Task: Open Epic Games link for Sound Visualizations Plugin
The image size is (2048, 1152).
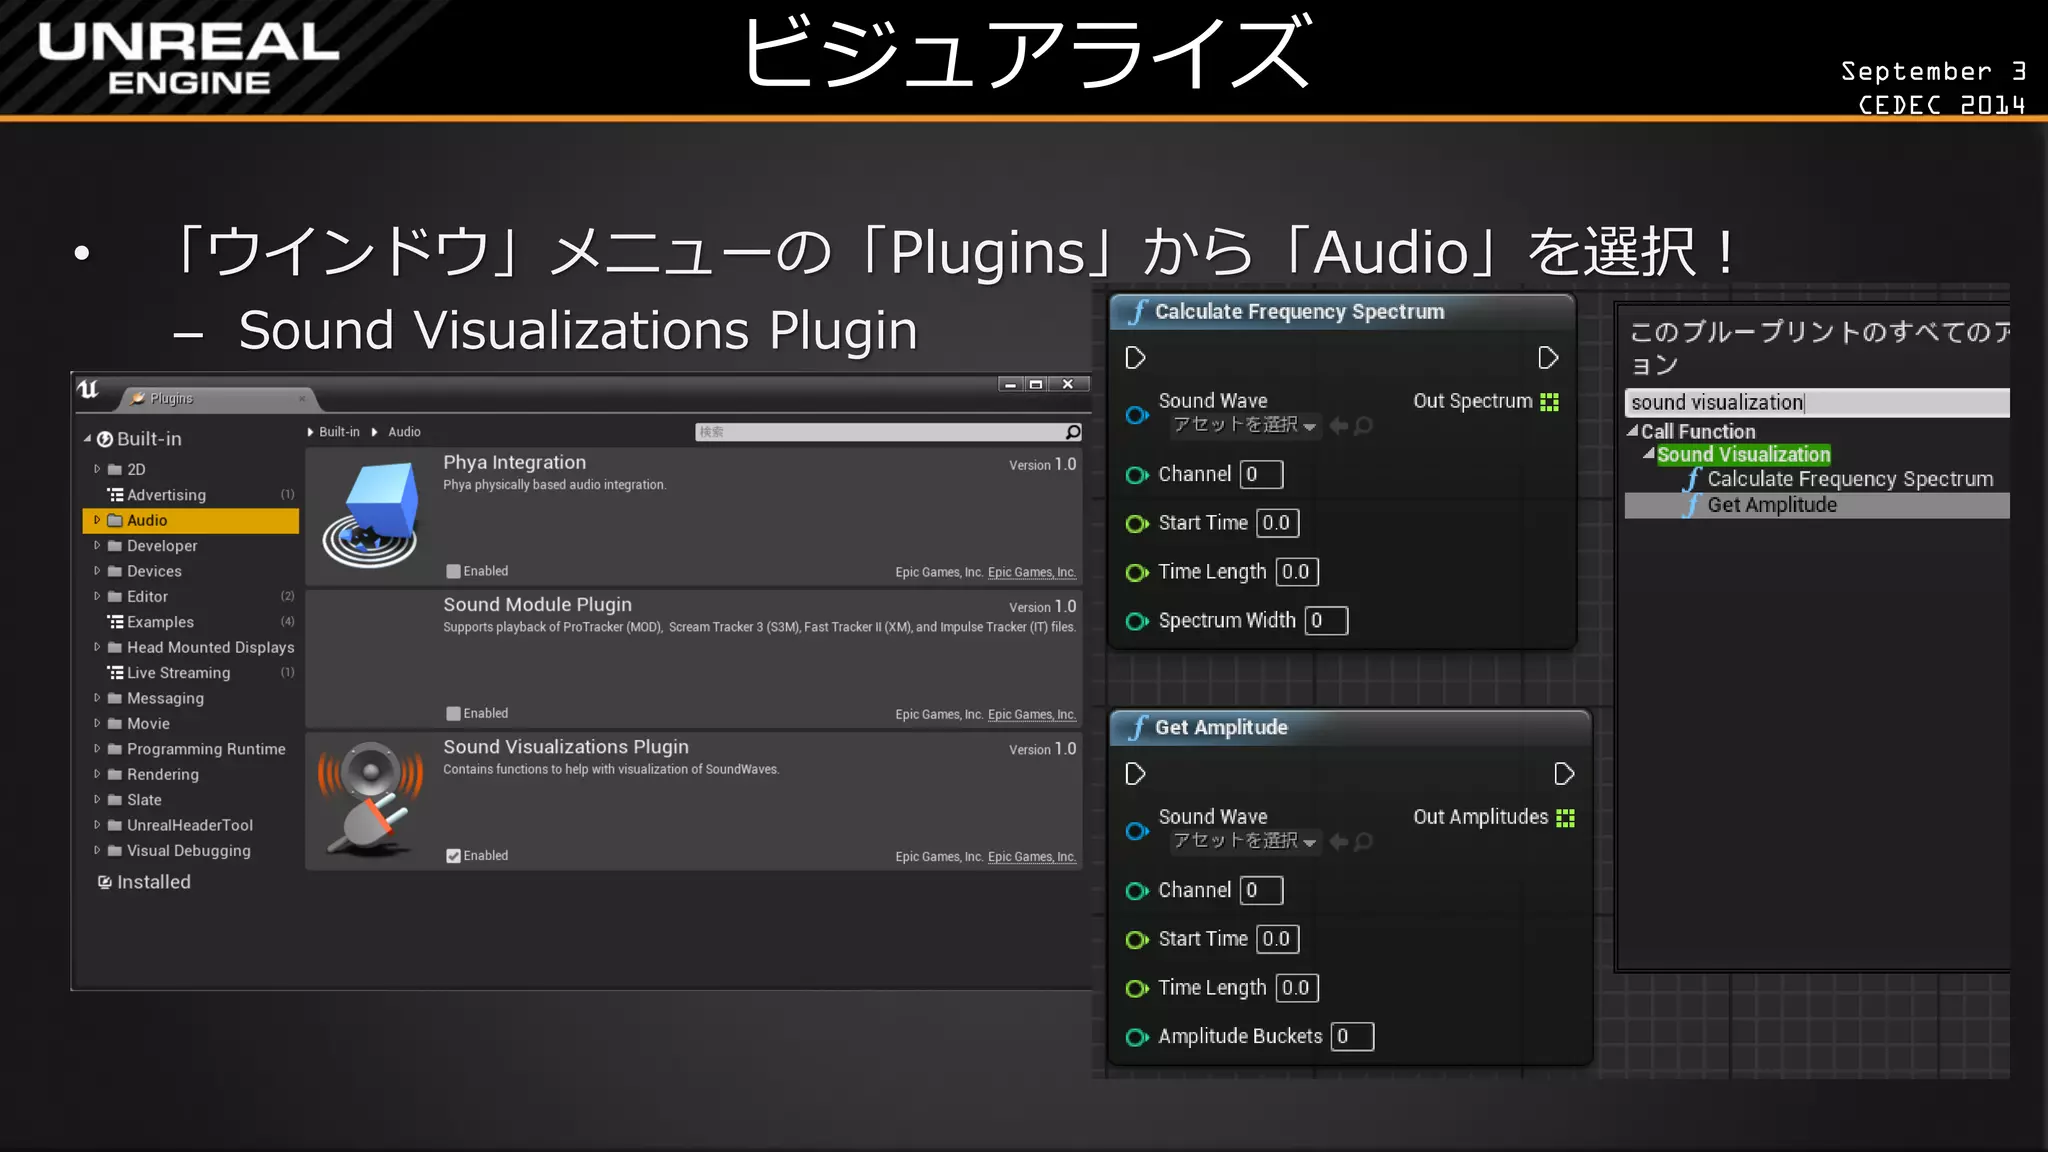Action: click(1031, 856)
